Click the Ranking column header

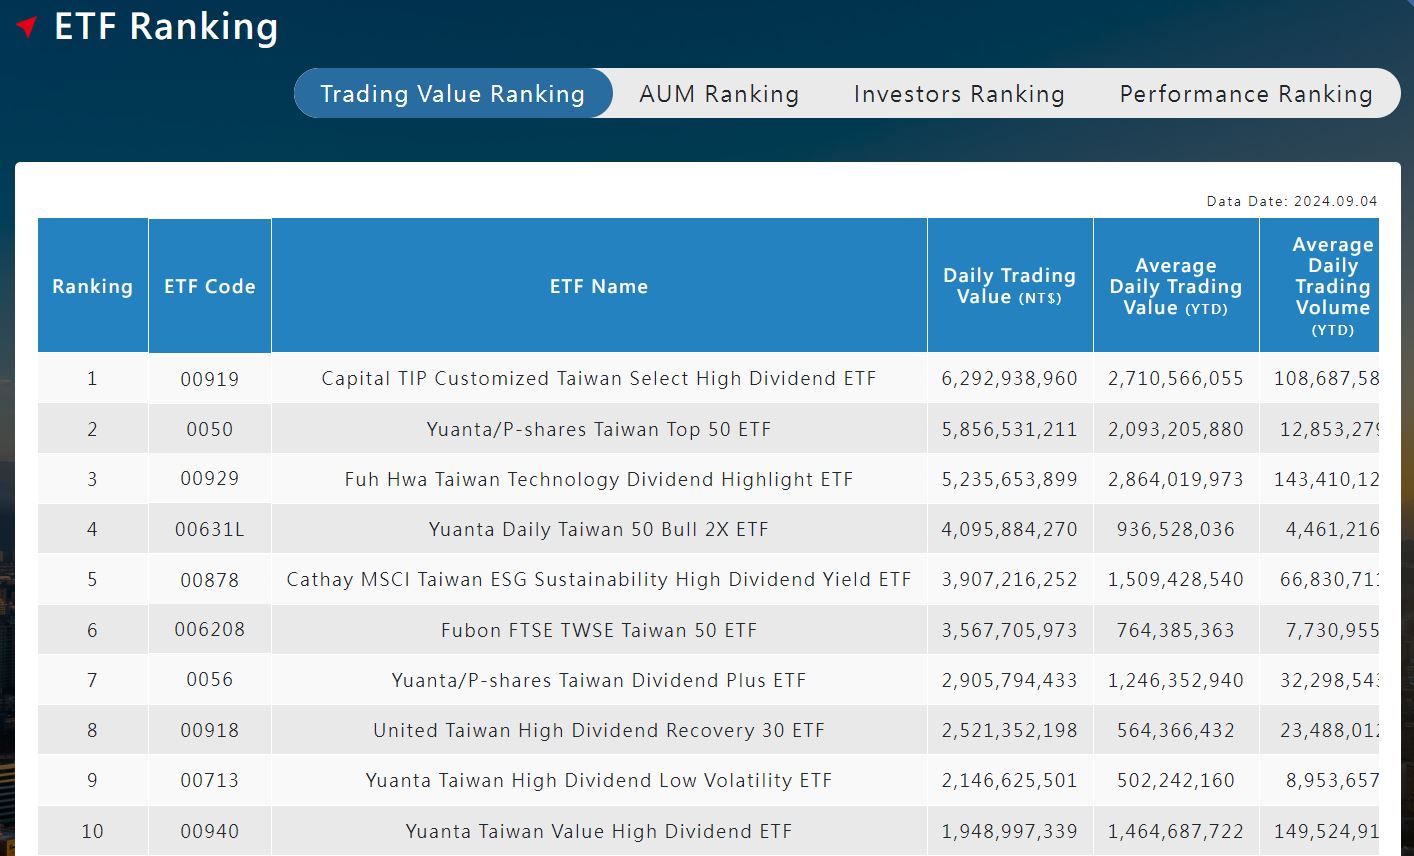[x=92, y=286]
